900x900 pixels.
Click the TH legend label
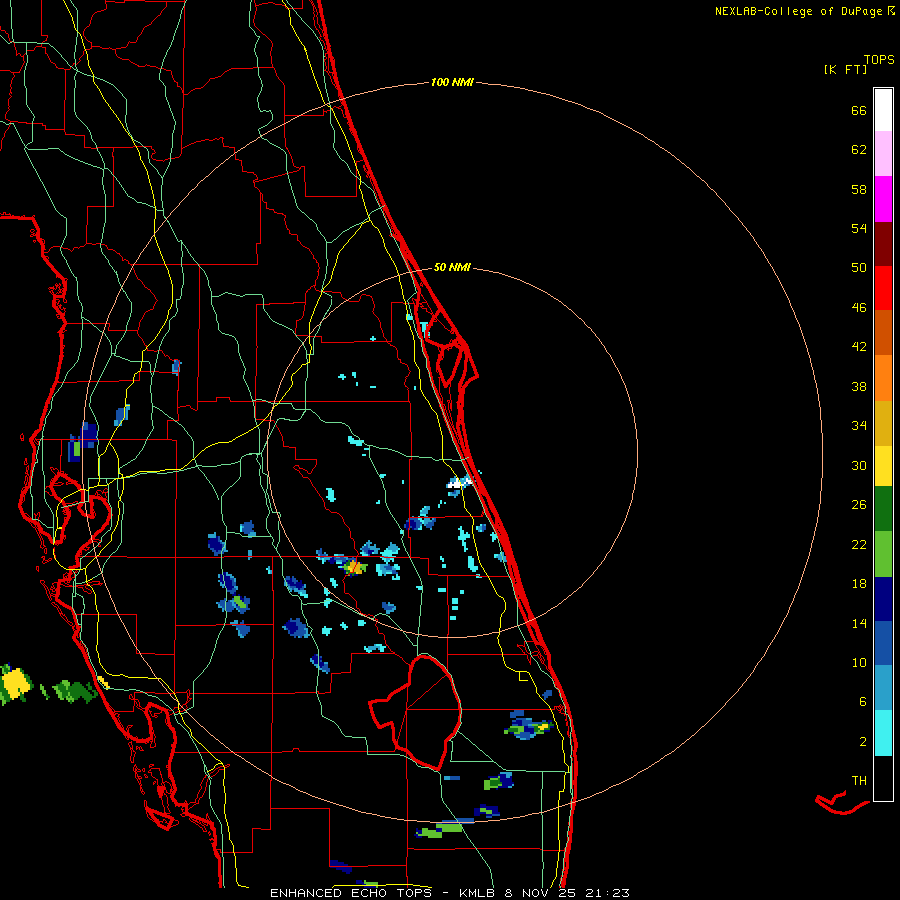tap(859, 781)
